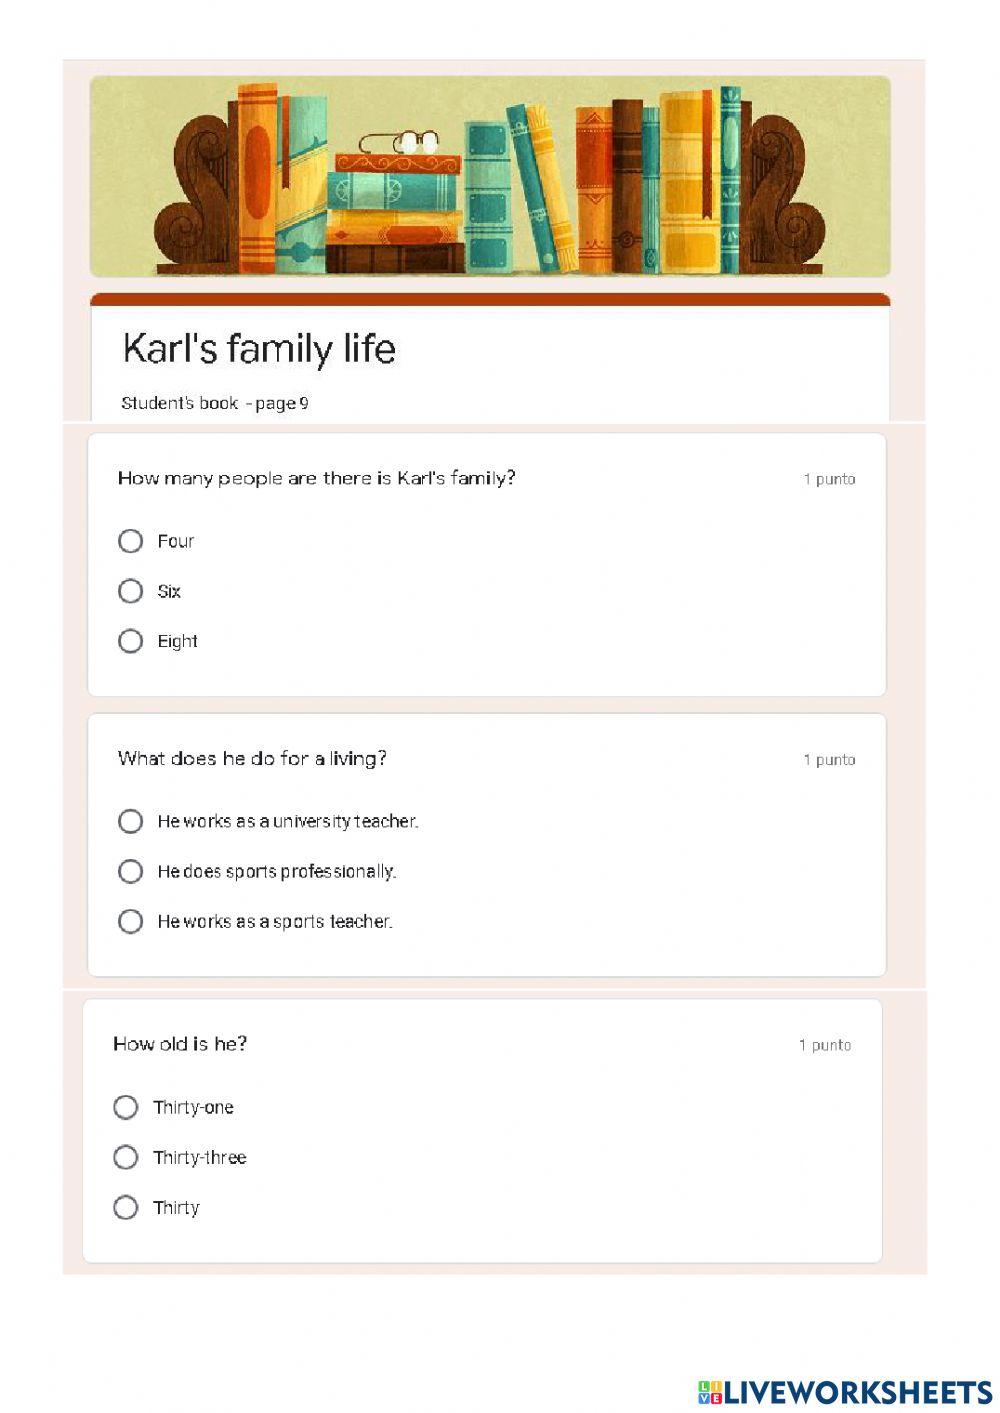Click the question about Karl's family size
This screenshot has width=1000, height=1413.
coord(316,478)
